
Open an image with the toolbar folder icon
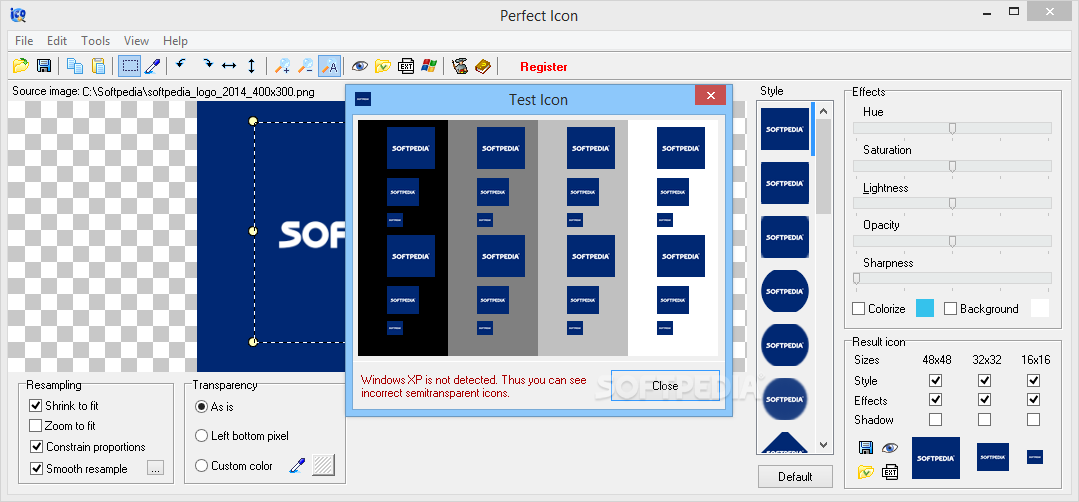21,66
